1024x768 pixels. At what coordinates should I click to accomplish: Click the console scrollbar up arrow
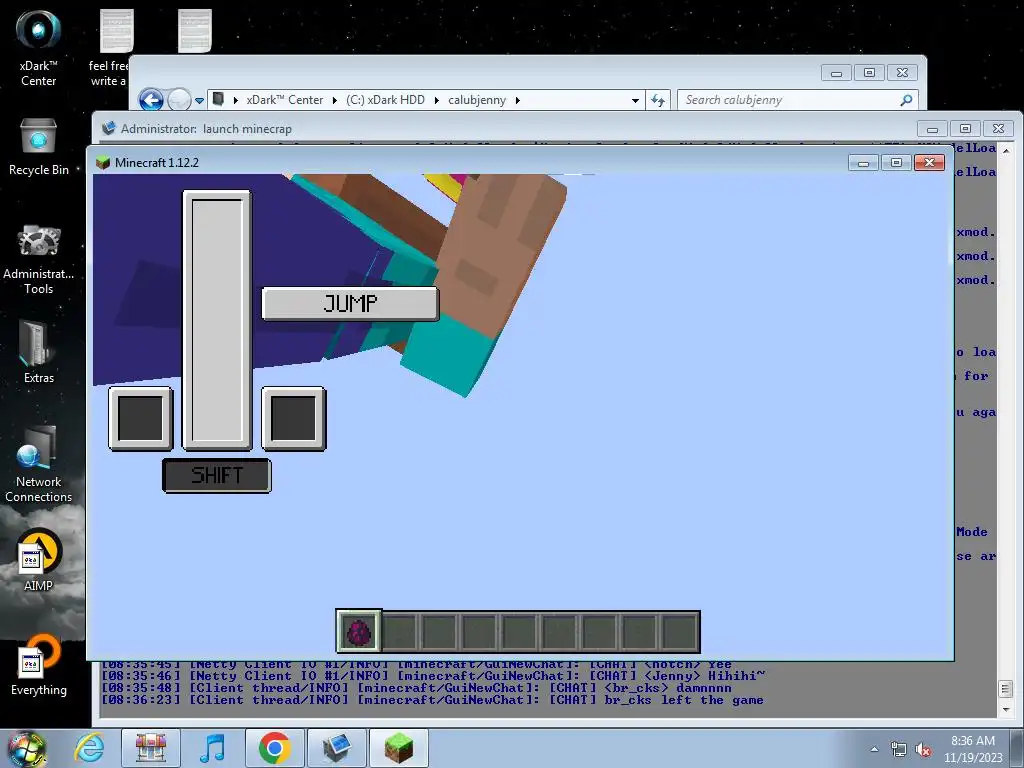1006,150
